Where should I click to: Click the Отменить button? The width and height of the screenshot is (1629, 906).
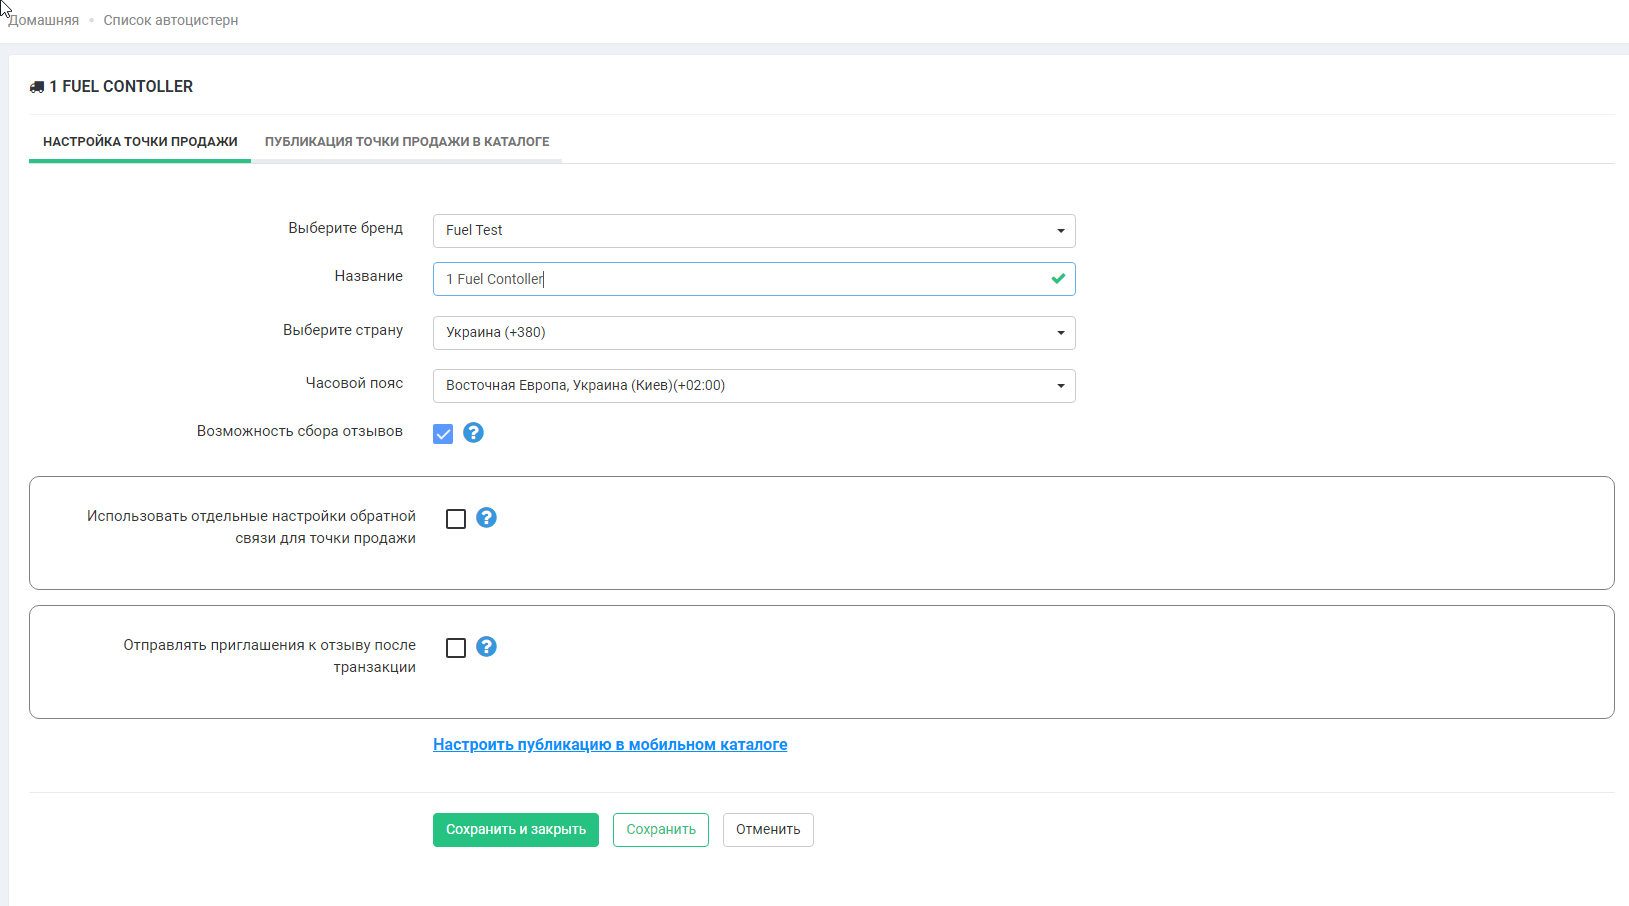coord(767,830)
